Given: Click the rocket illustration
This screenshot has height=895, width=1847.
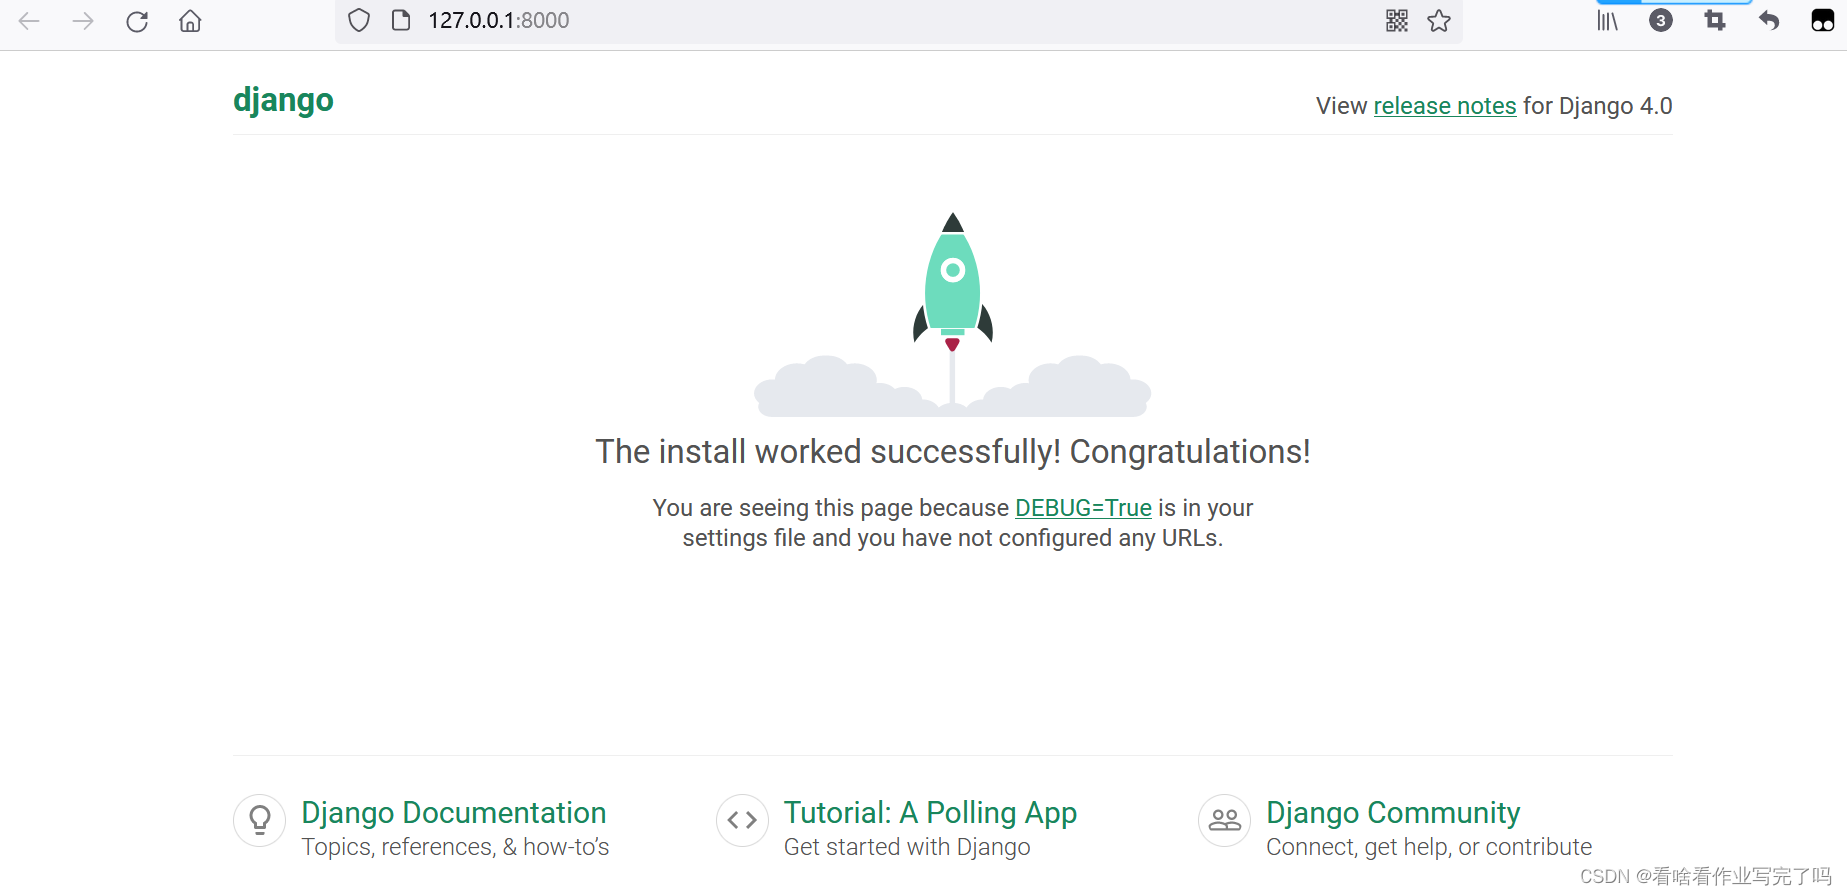Looking at the screenshot, I should [x=952, y=314].
